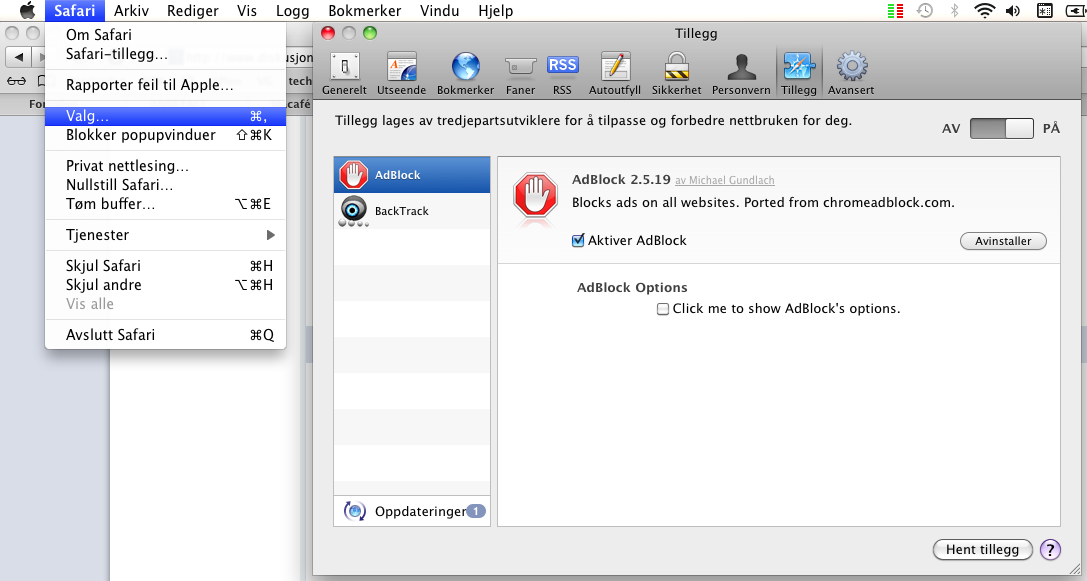Viewport: 1087px width, 581px height.
Task: Click the help question mark button
Action: 1050,550
